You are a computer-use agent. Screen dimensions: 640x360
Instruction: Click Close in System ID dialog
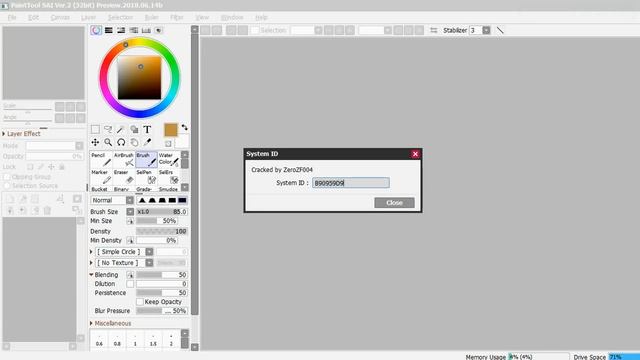point(394,202)
